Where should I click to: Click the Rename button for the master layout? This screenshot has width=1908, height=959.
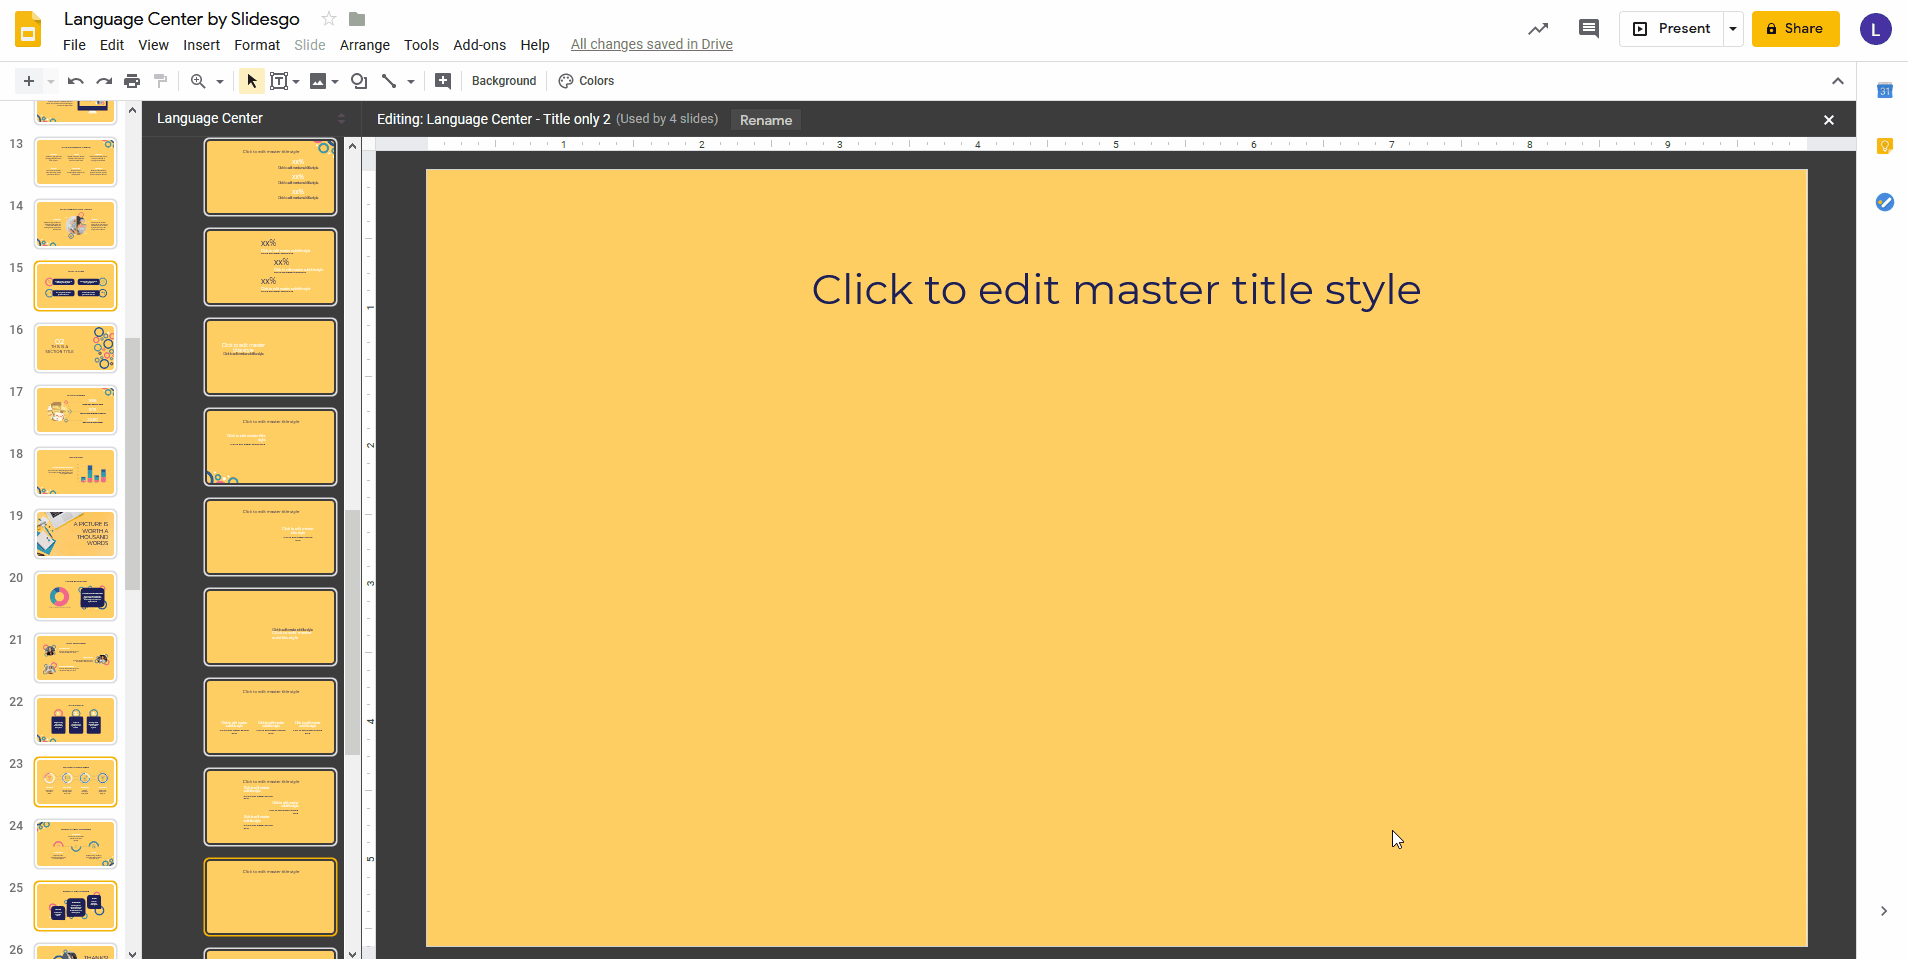pyautogui.click(x=765, y=119)
